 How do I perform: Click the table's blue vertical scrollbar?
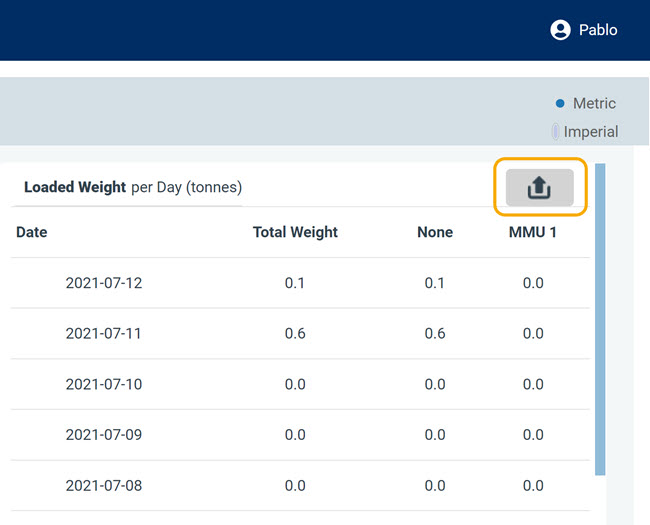(600, 319)
